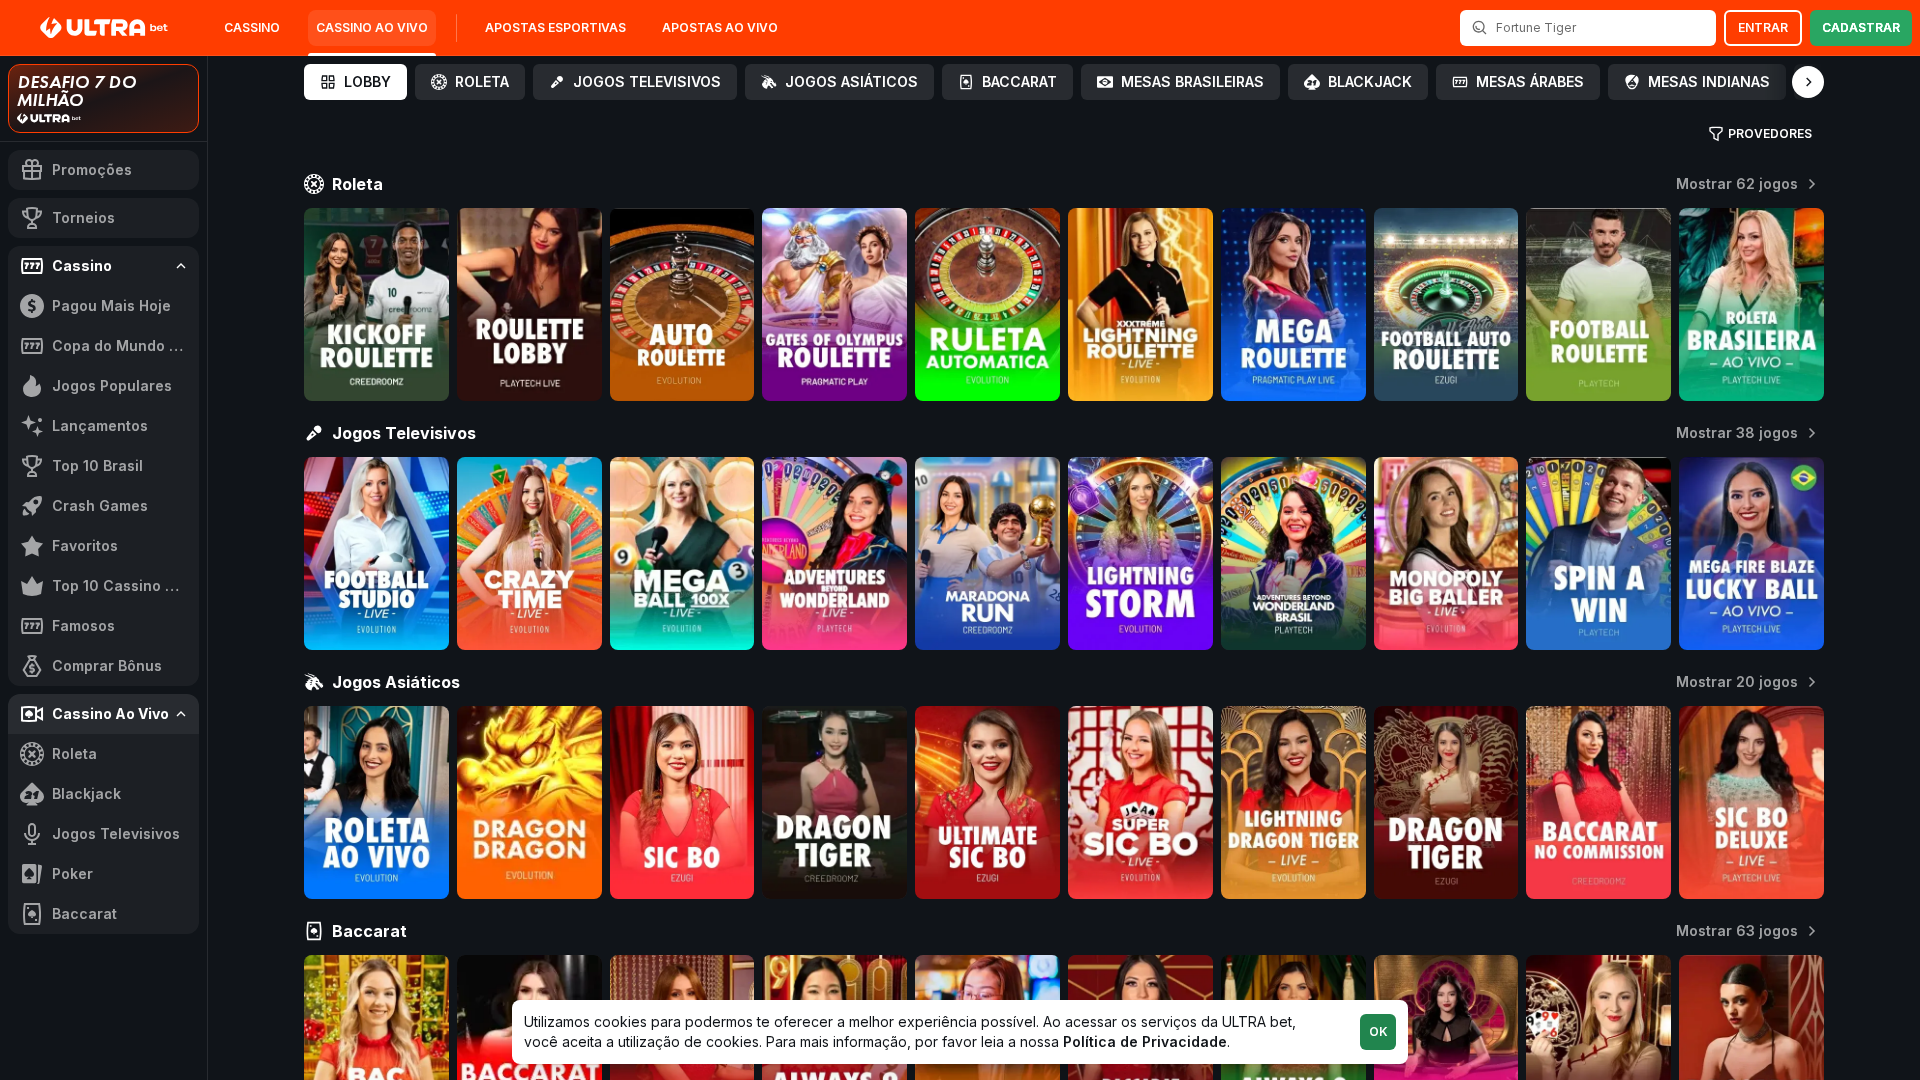The width and height of the screenshot is (1920, 1080).
Task: Go to APOSTAS AO VIVO tab
Action: tap(720, 28)
